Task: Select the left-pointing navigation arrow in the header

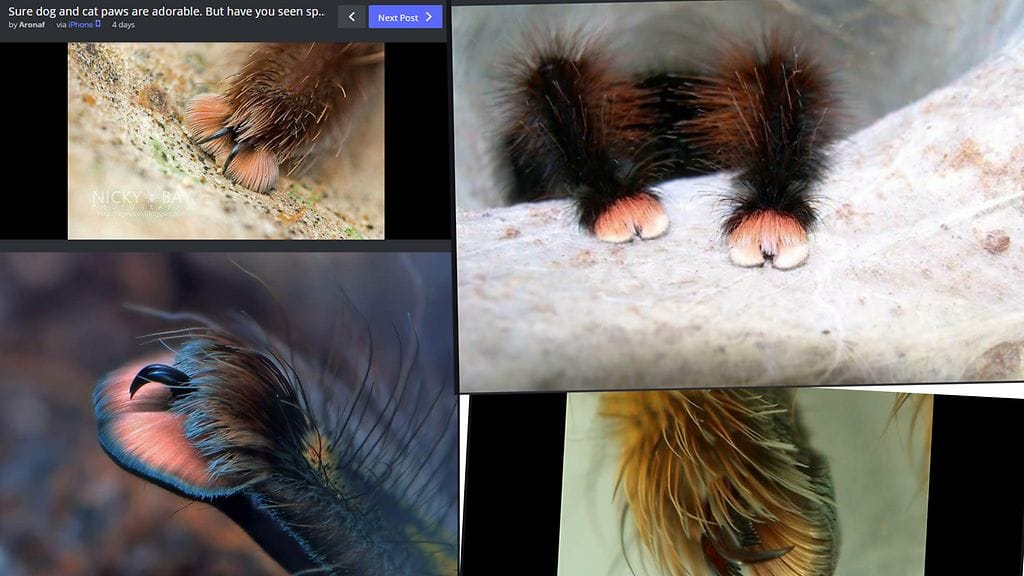Action: (x=351, y=16)
